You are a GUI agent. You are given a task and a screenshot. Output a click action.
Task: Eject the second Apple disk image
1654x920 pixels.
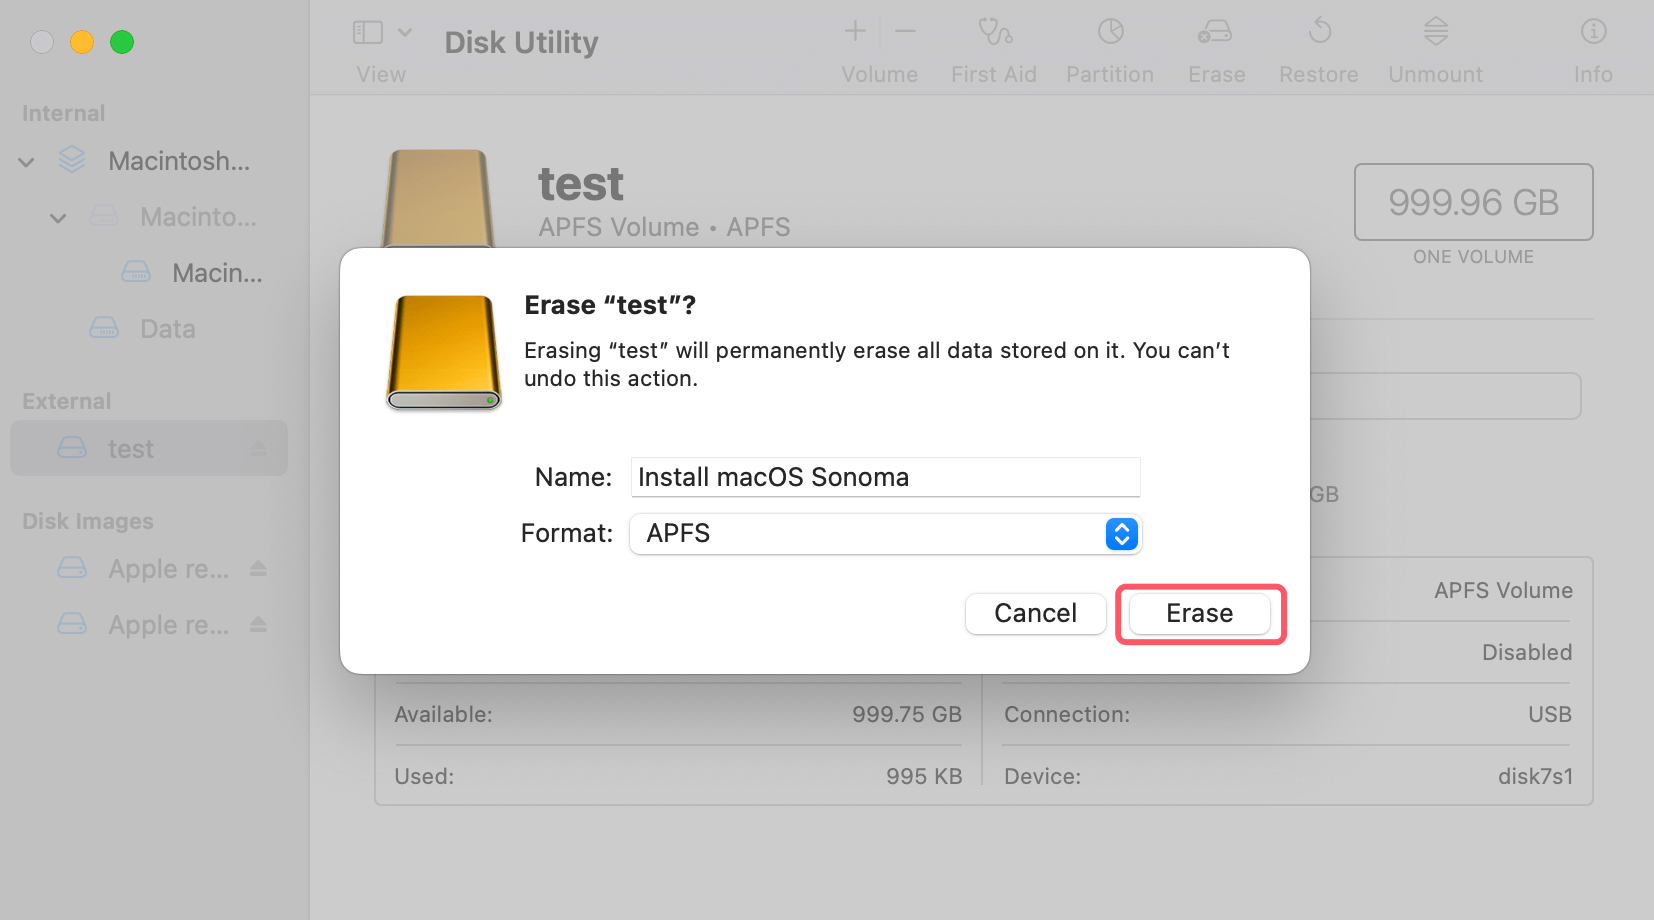coord(259,624)
